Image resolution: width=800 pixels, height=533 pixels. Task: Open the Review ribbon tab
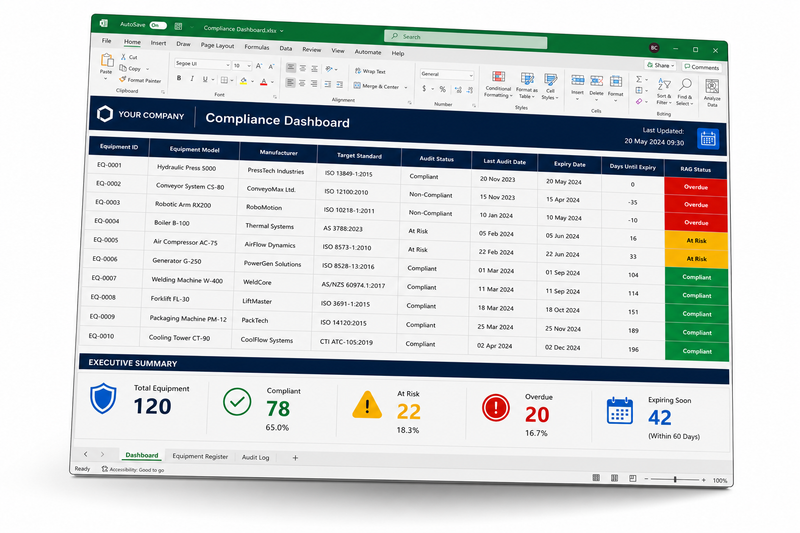click(x=311, y=49)
